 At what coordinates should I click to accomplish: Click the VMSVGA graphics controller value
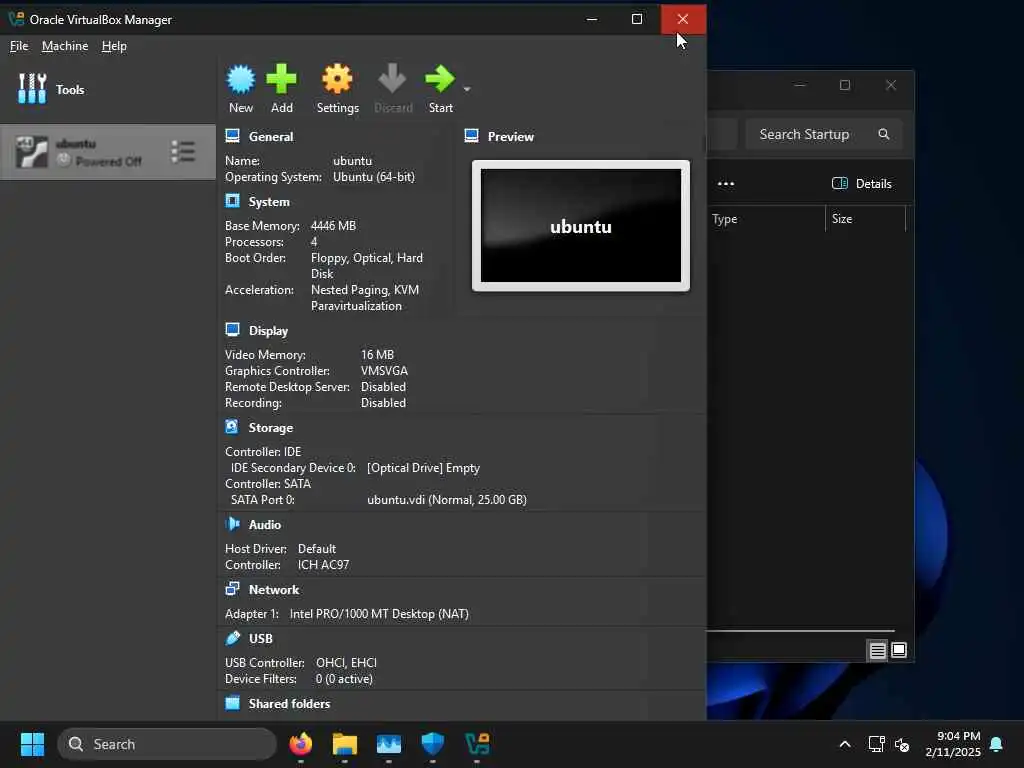pos(384,371)
